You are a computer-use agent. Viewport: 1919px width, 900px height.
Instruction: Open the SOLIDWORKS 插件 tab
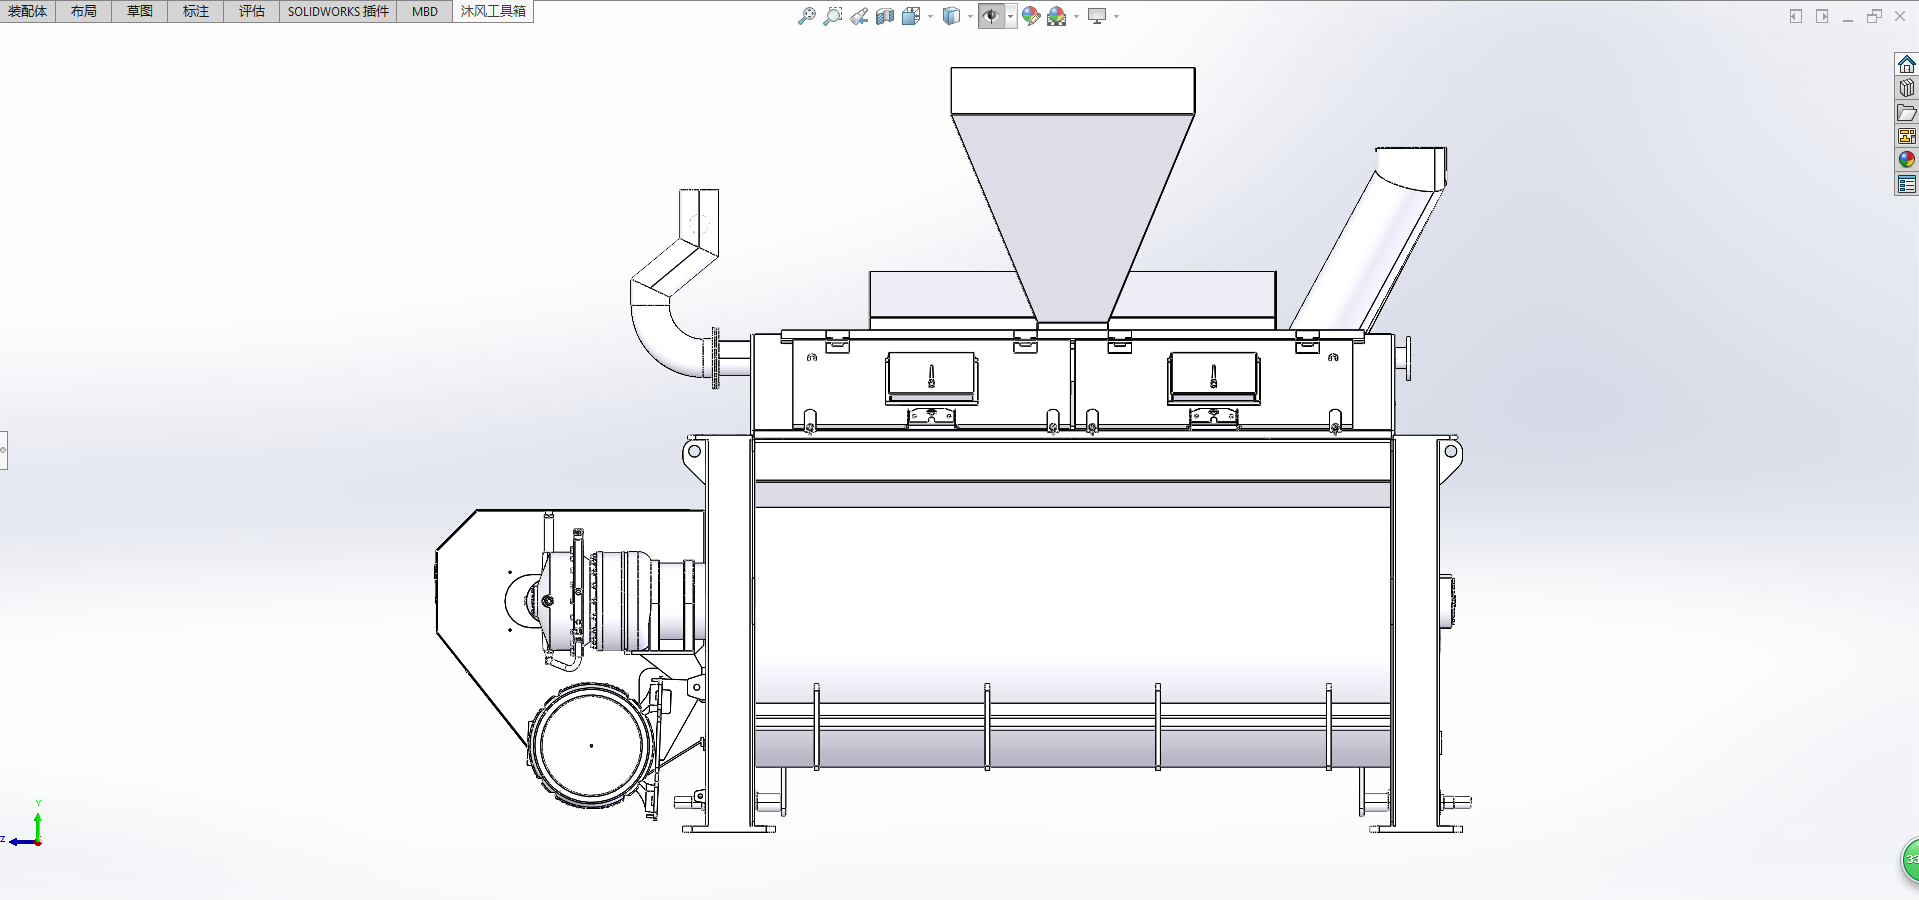(338, 11)
